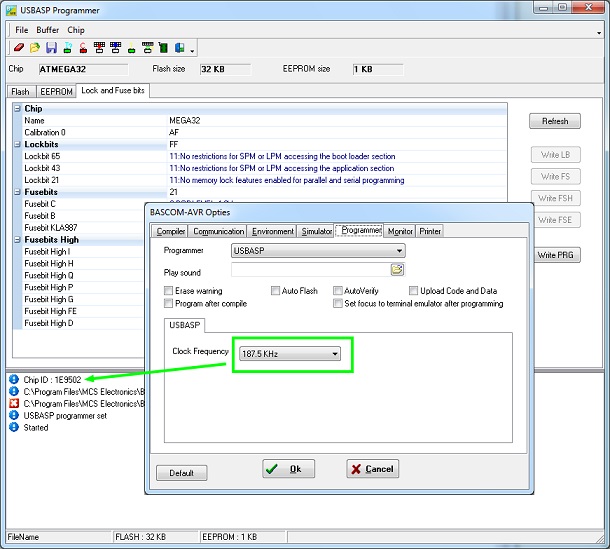Collapse the Lockbits tree section
This screenshot has width=610, height=549.
[x=17, y=144]
